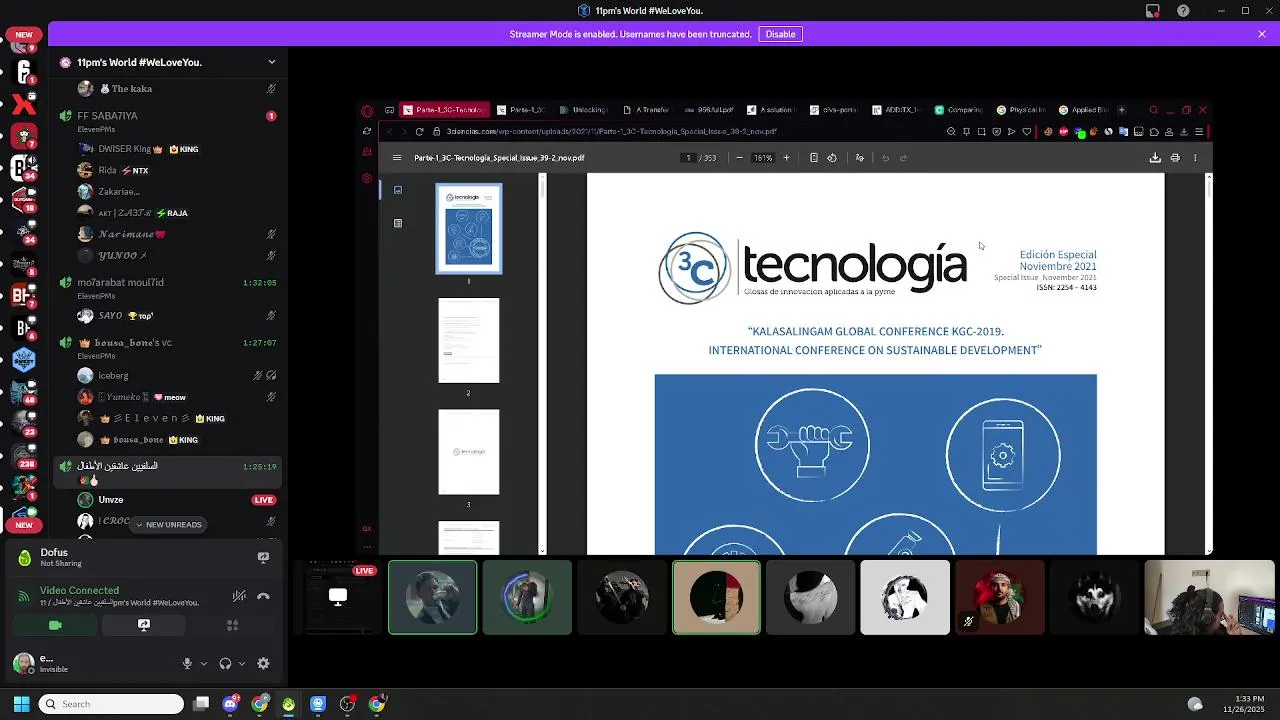Viewport: 1280px width, 720px height.
Task: Click the screen share button in the voice panel
Action: coord(144,625)
